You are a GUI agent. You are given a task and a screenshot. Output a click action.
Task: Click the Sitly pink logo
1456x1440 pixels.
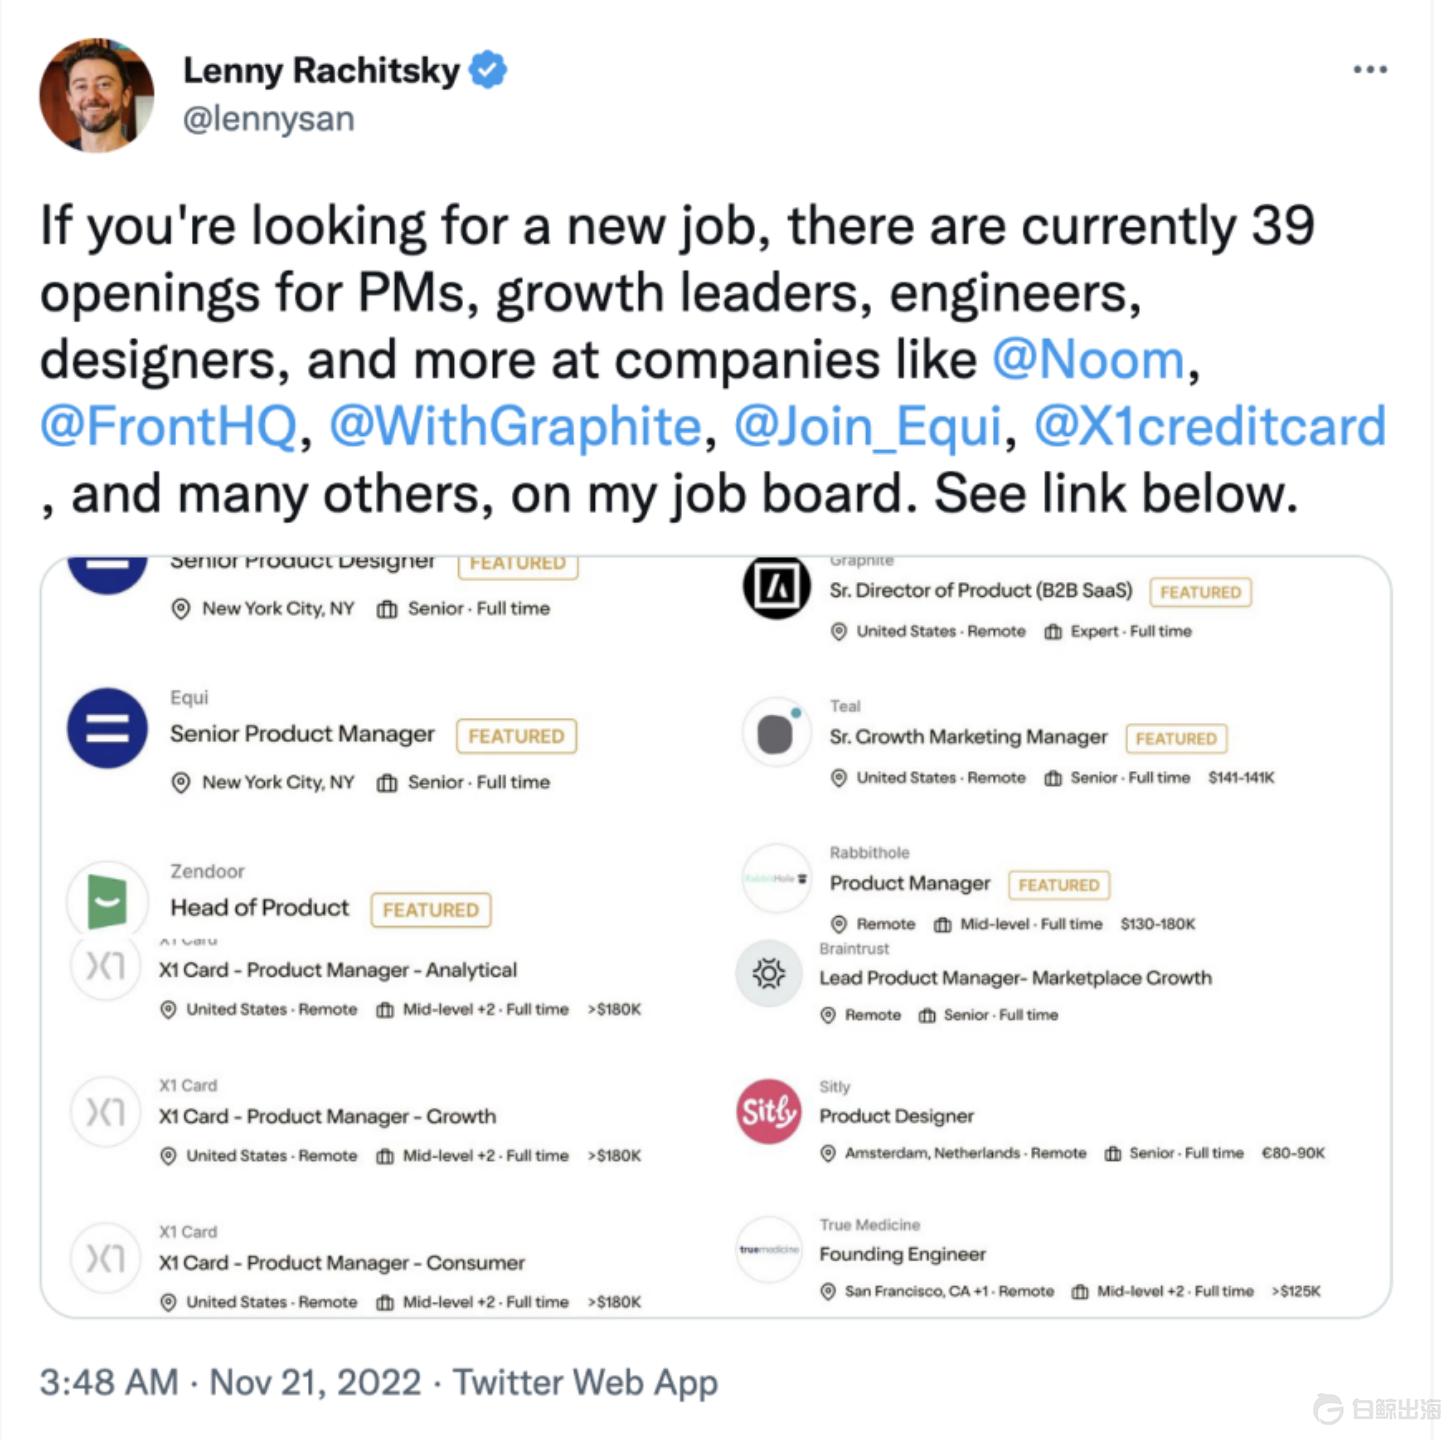click(767, 1113)
